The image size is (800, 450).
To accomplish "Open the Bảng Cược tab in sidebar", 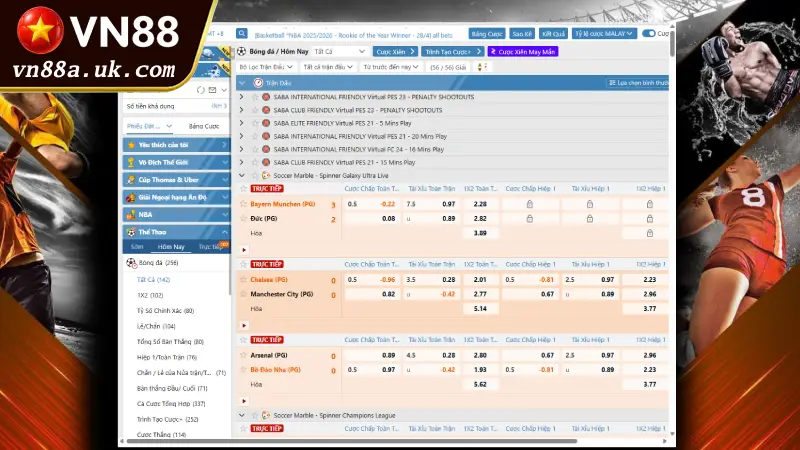I will [204, 126].
